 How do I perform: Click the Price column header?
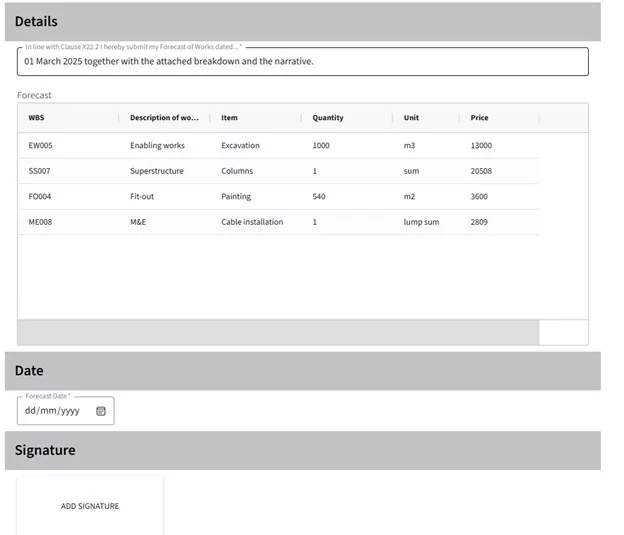pyautogui.click(x=480, y=118)
